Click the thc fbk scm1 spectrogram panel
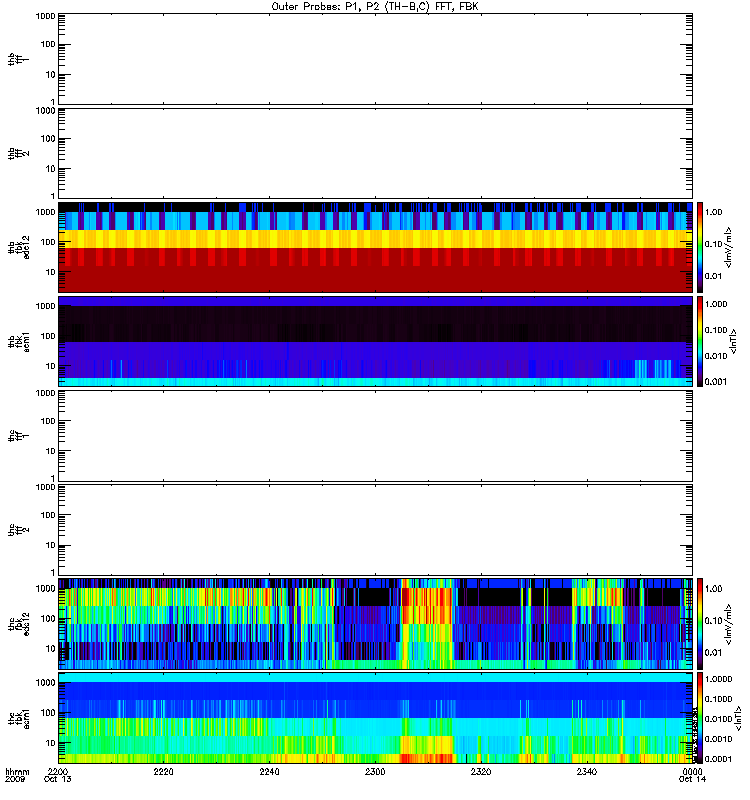Screen dimensions: 750x800 [375, 718]
